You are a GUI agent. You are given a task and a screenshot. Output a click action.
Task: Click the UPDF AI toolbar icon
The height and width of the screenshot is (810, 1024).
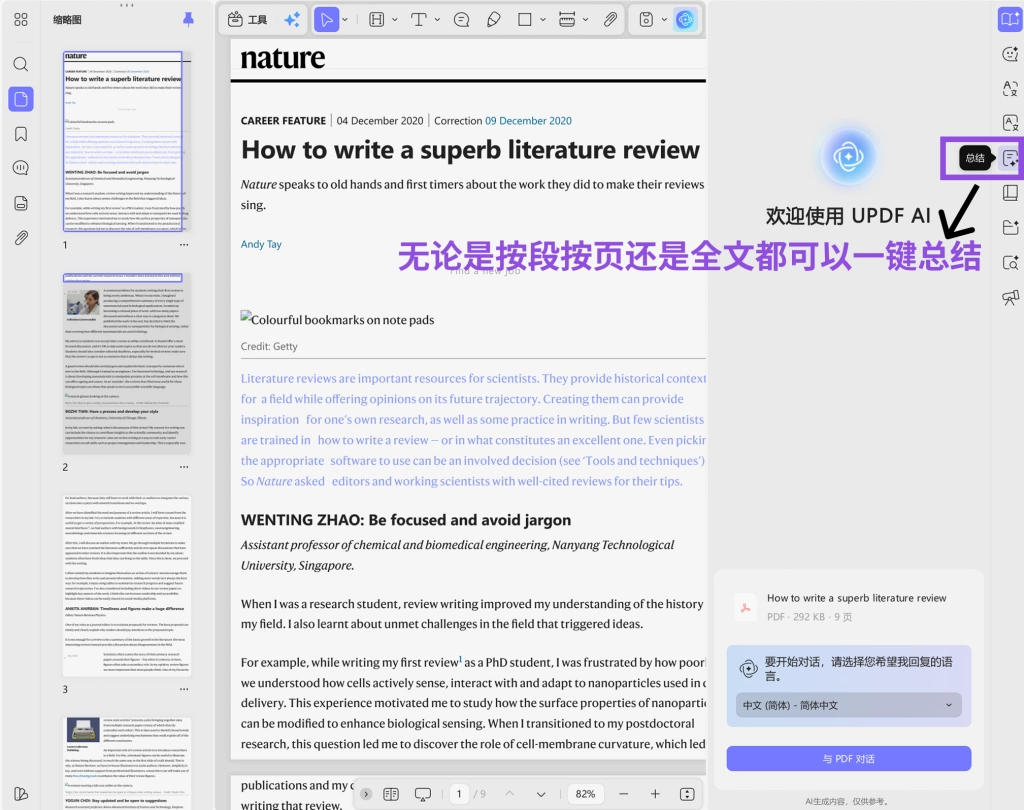click(685, 20)
